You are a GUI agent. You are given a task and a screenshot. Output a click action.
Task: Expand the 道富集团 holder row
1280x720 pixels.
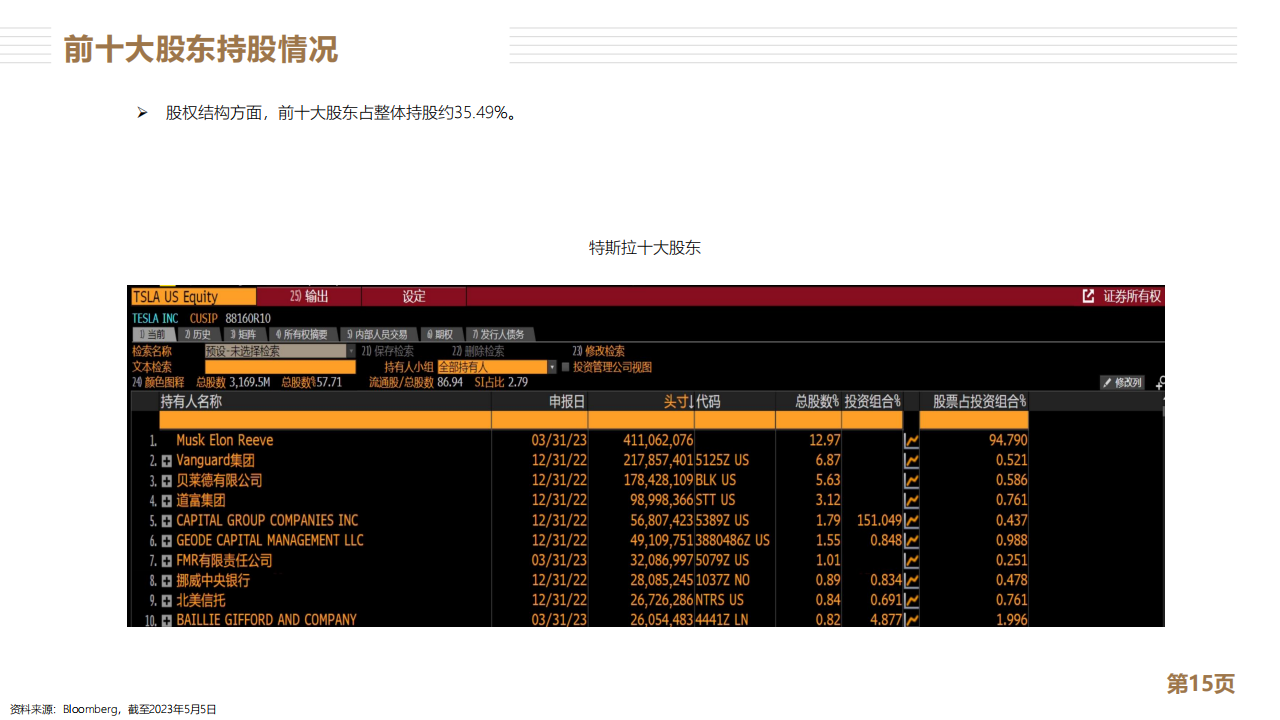pos(167,501)
